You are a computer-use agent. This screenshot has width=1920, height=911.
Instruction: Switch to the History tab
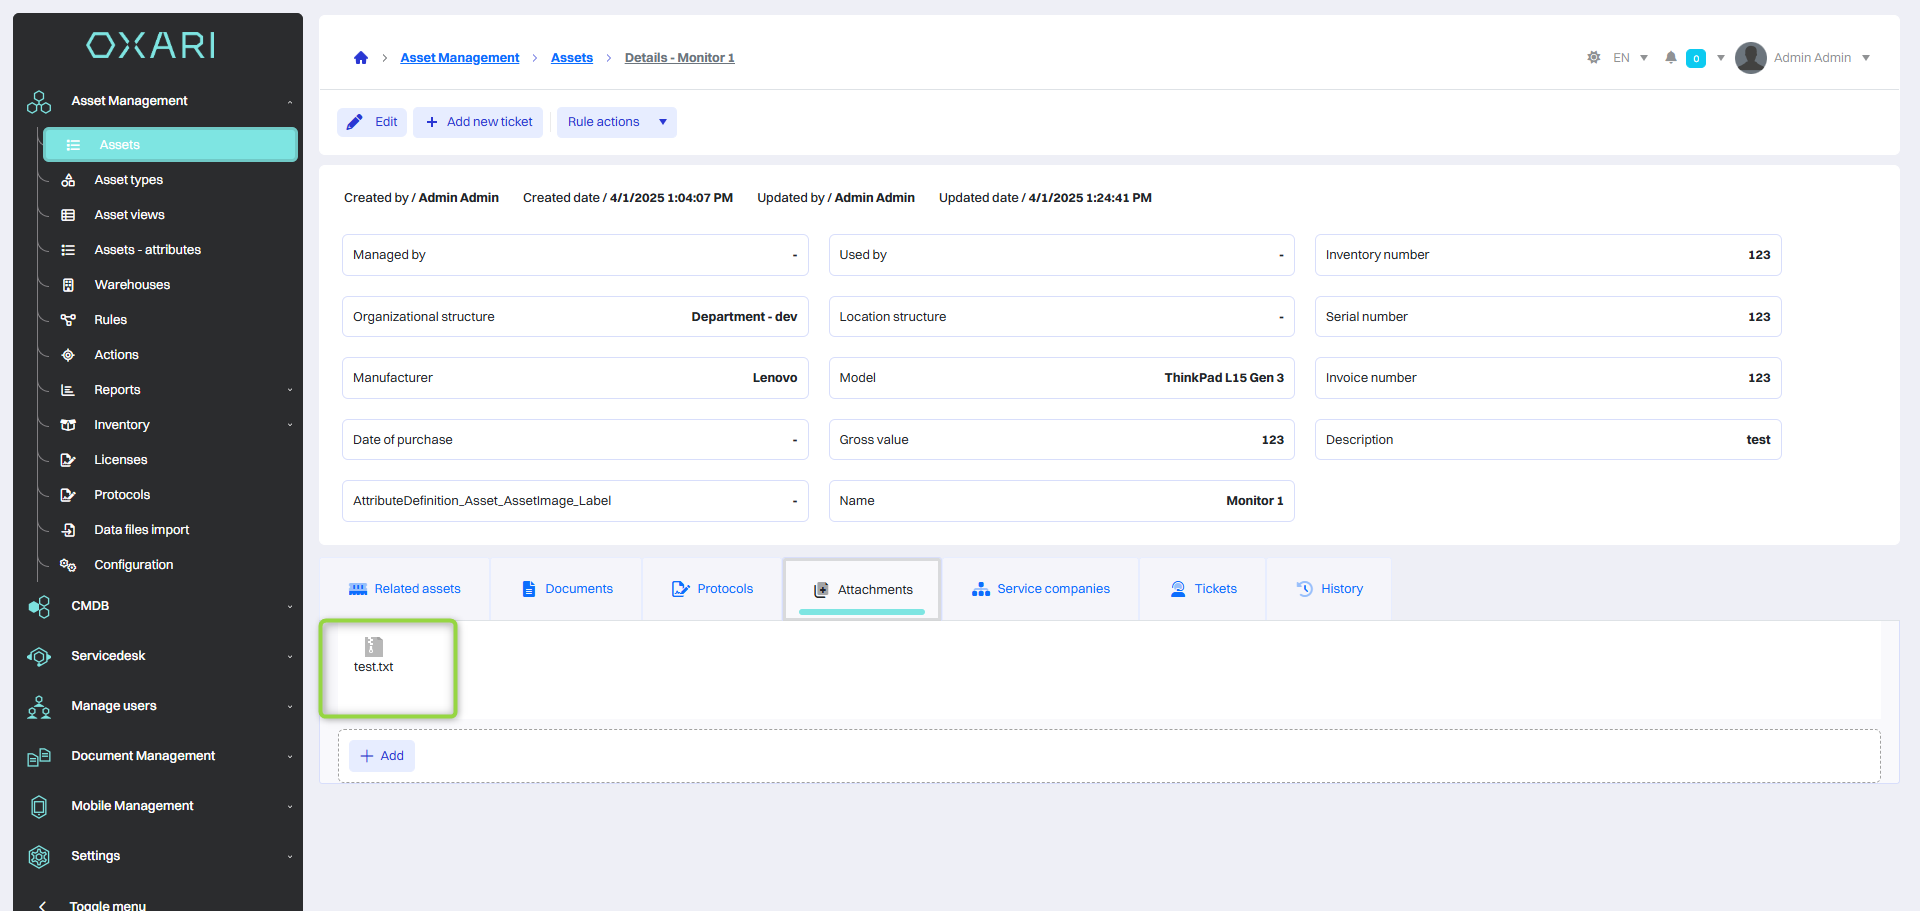click(1329, 589)
